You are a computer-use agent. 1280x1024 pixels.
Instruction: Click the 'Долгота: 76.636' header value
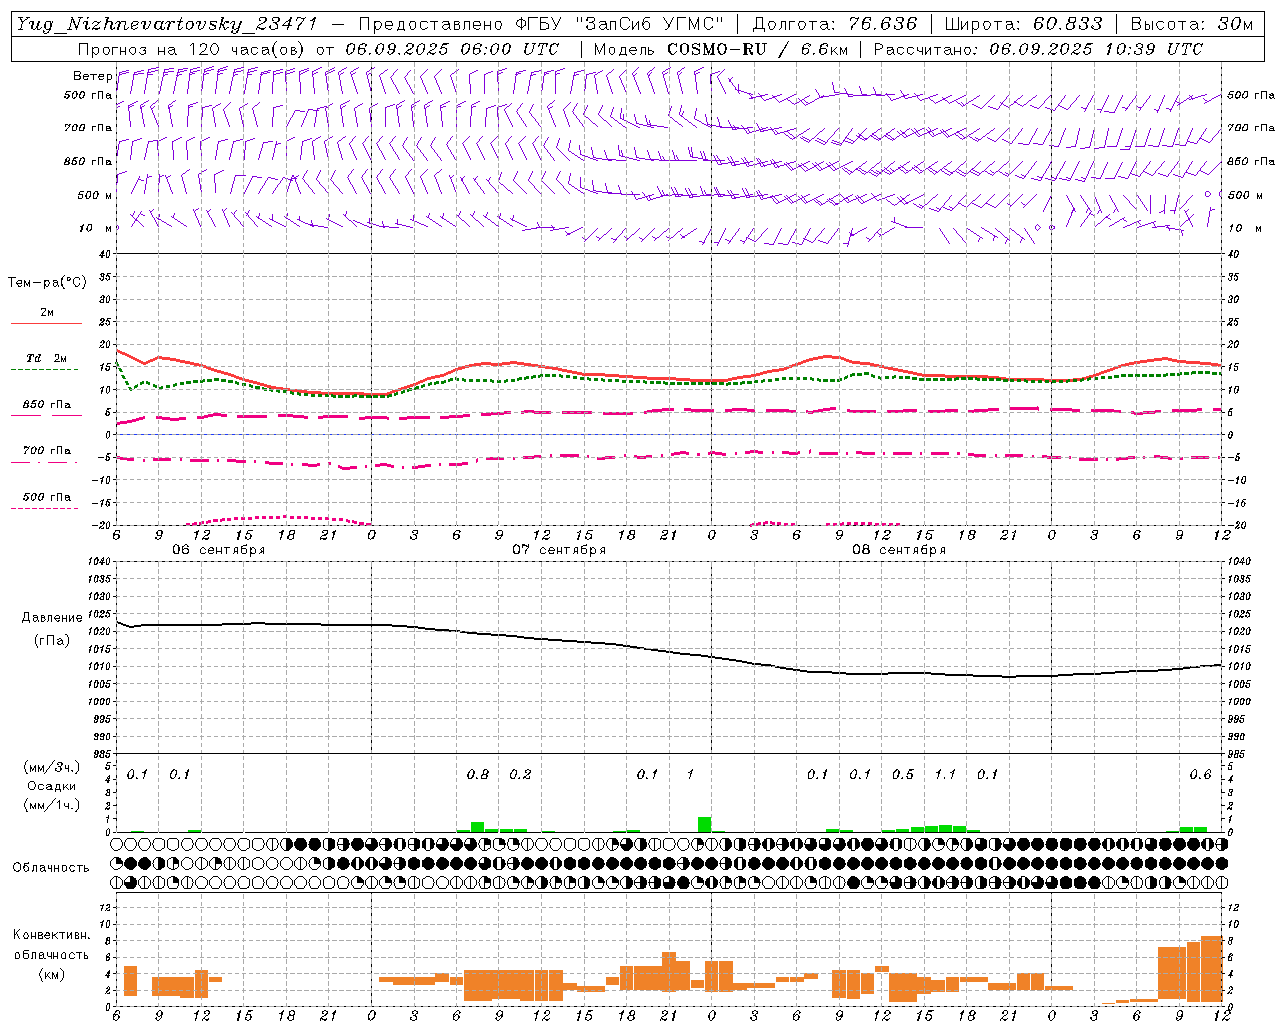[x=835, y=24]
